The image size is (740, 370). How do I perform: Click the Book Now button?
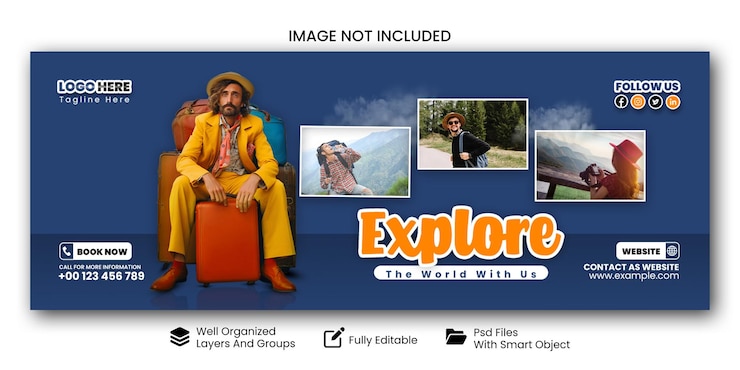click(96, 251)
